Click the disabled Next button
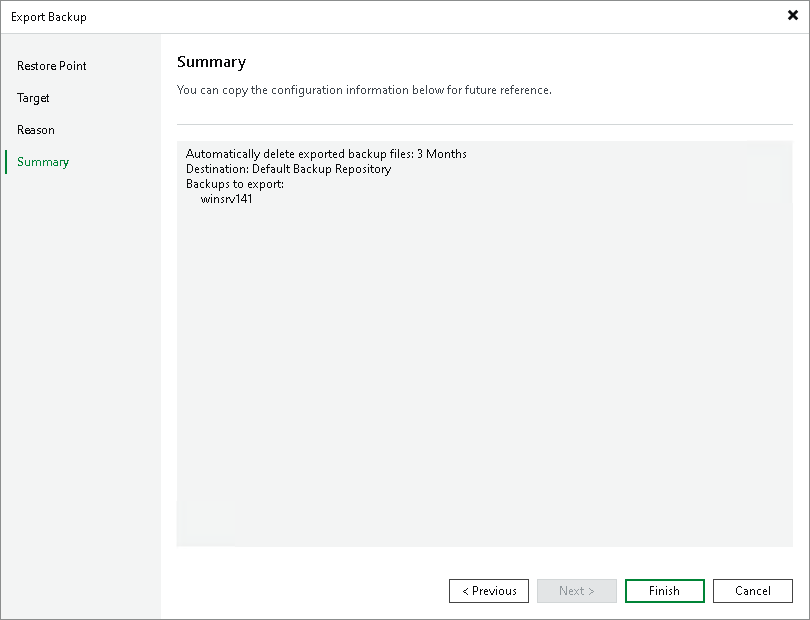 pyautogui.click(x=577, y=591)
